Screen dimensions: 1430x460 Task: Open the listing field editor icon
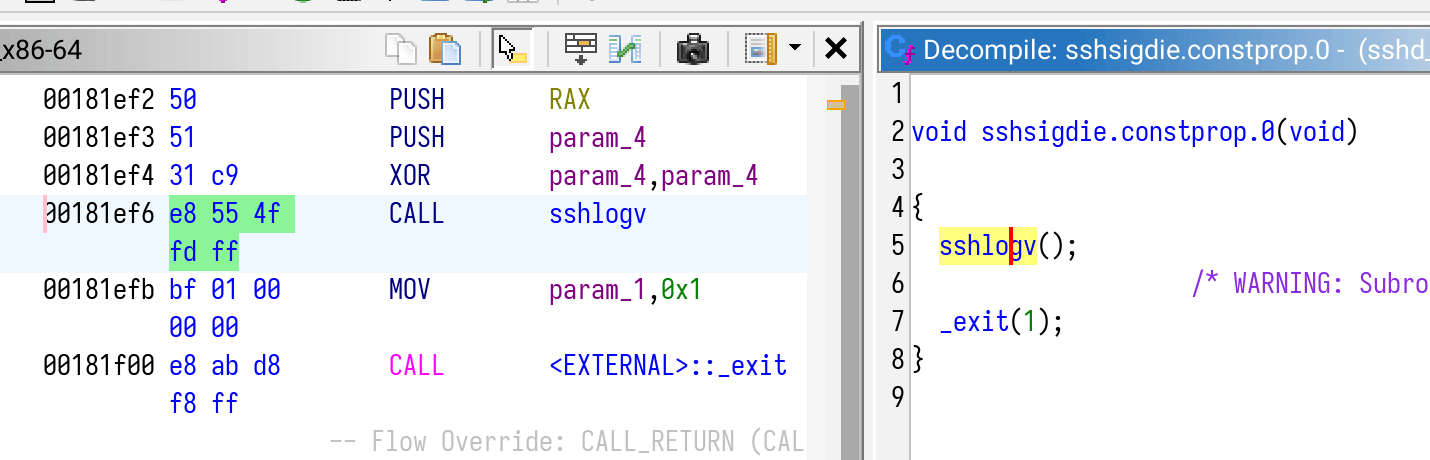580,49
